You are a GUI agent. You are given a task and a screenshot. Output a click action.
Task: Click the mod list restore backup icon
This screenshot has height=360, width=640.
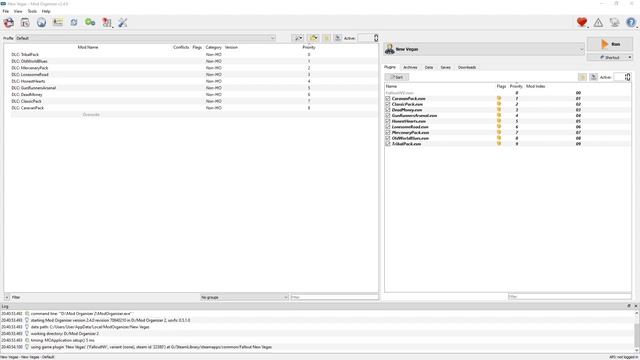coord(327,38)
